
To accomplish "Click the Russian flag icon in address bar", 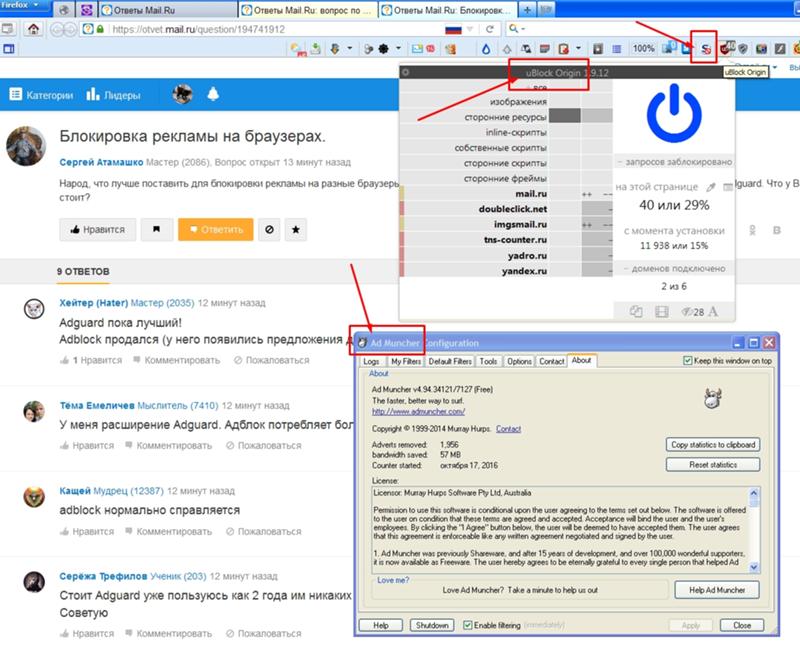I will click(x=453, y=29).
